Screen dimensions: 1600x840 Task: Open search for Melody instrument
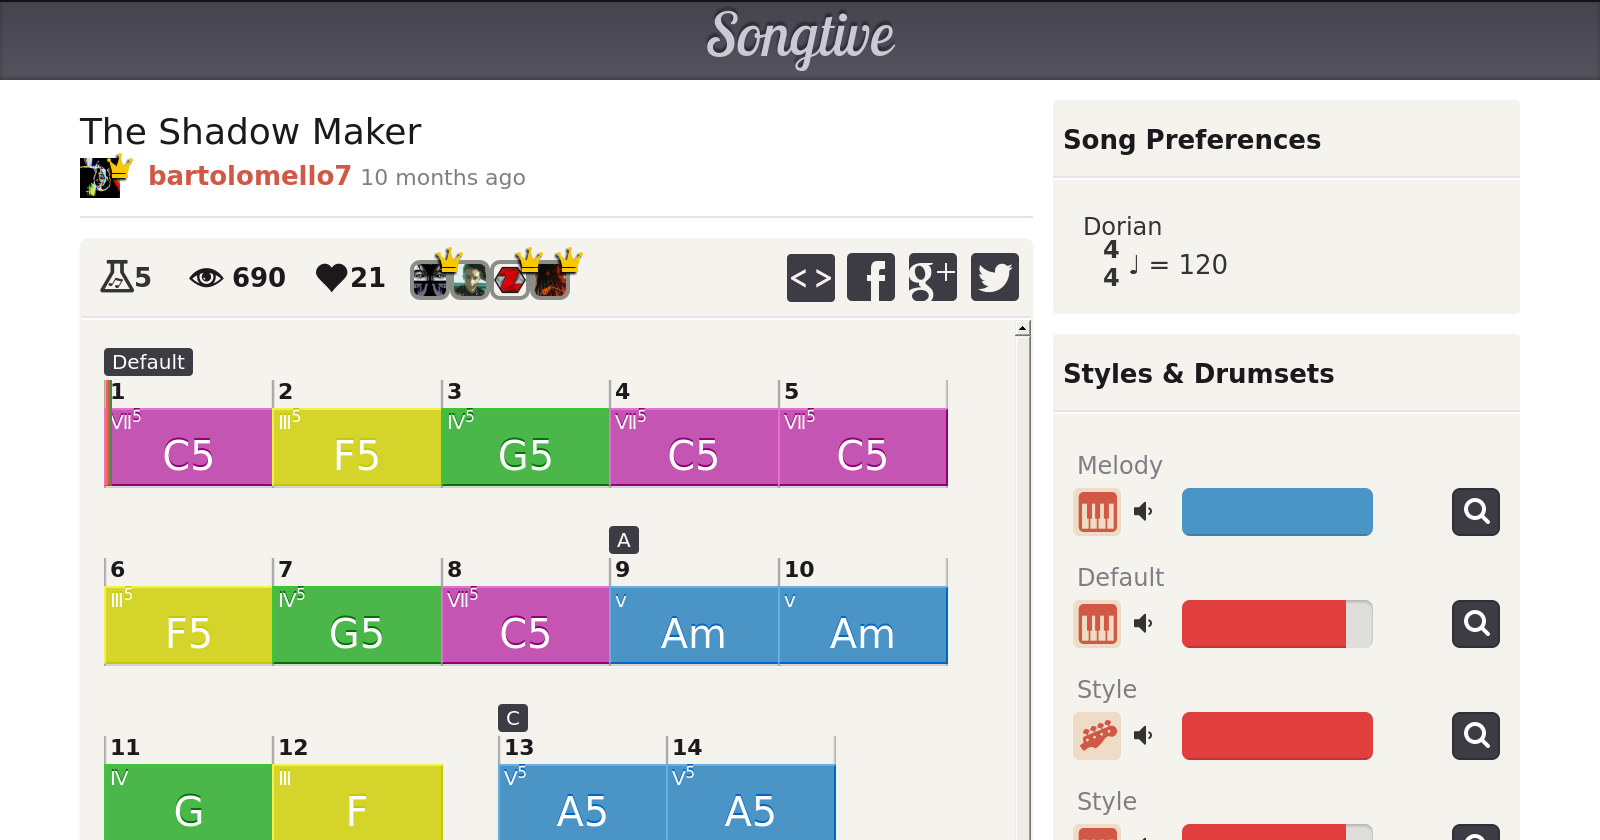[1475, 512]
